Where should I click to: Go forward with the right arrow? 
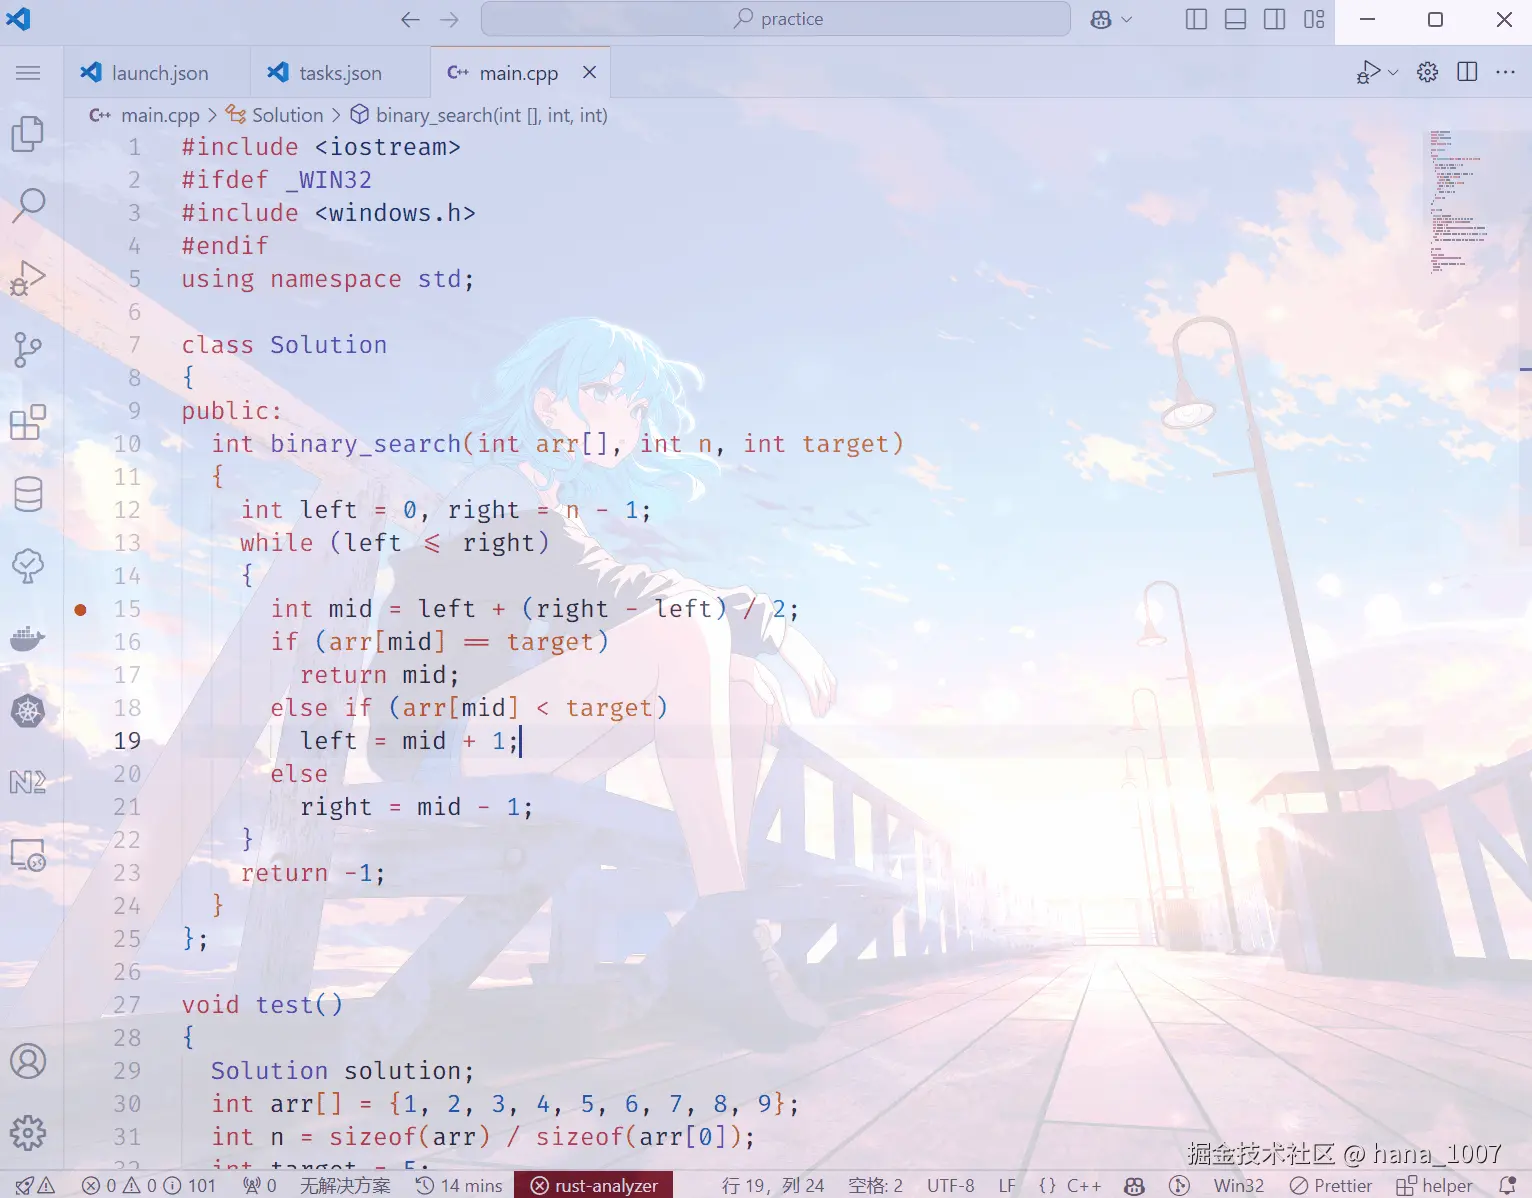point(450,19)
